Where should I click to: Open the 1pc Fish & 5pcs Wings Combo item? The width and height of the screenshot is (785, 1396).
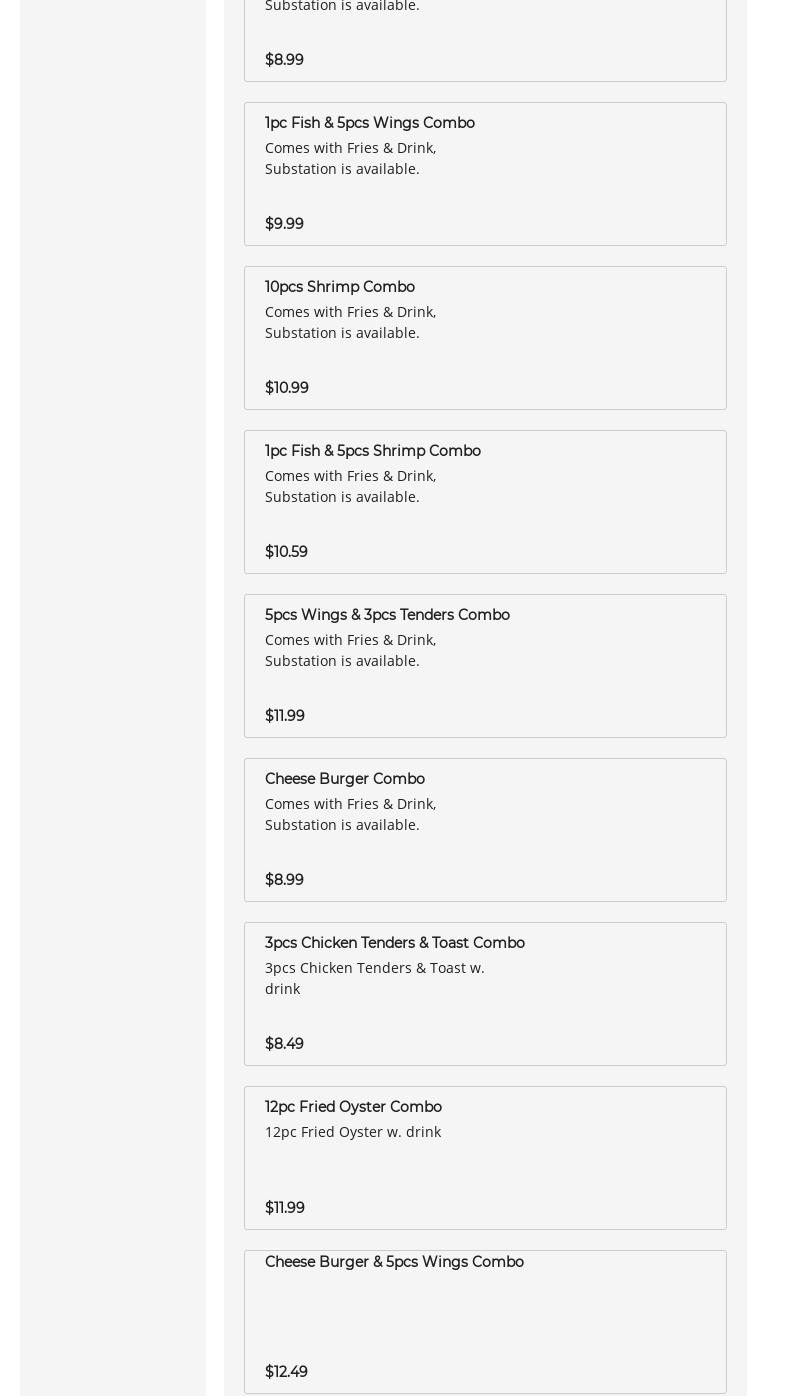click(x=369, y=123)
